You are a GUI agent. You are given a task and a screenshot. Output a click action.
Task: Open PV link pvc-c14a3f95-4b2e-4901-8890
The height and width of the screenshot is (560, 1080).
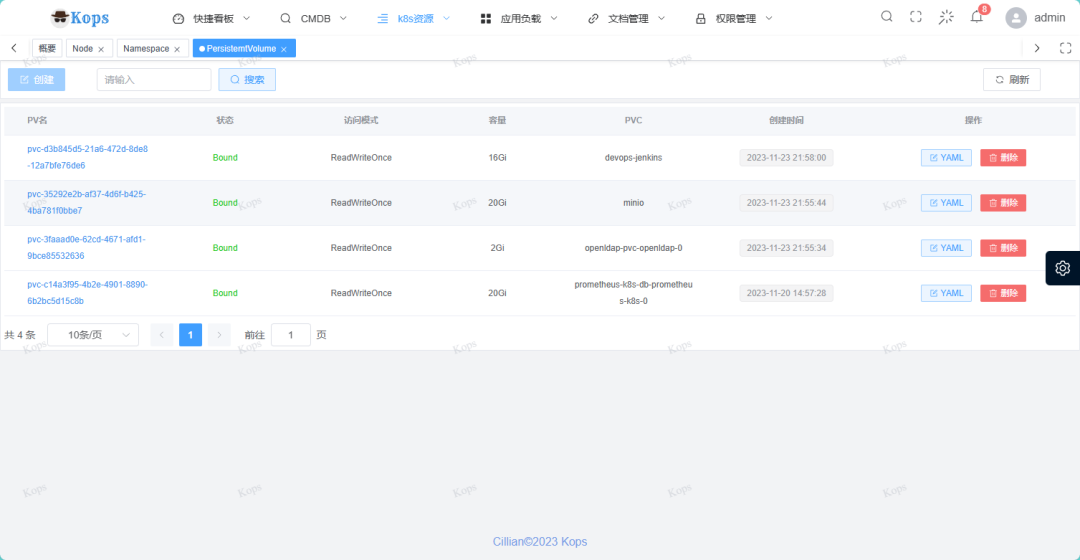[x=87, y=293]
